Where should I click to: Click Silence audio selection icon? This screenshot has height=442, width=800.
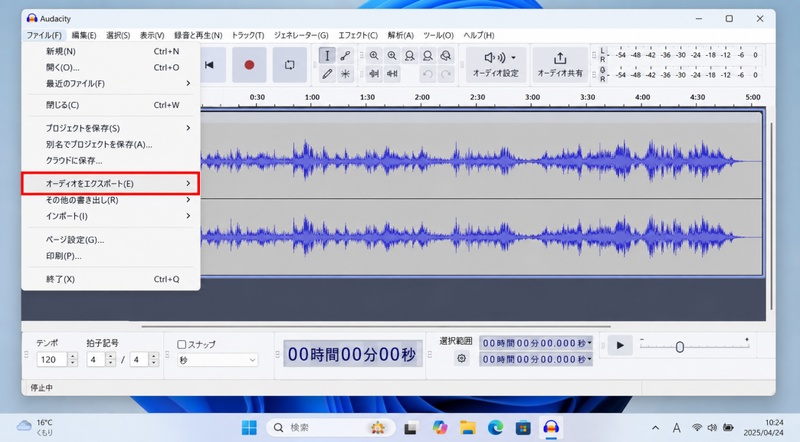tap(392, 74)
